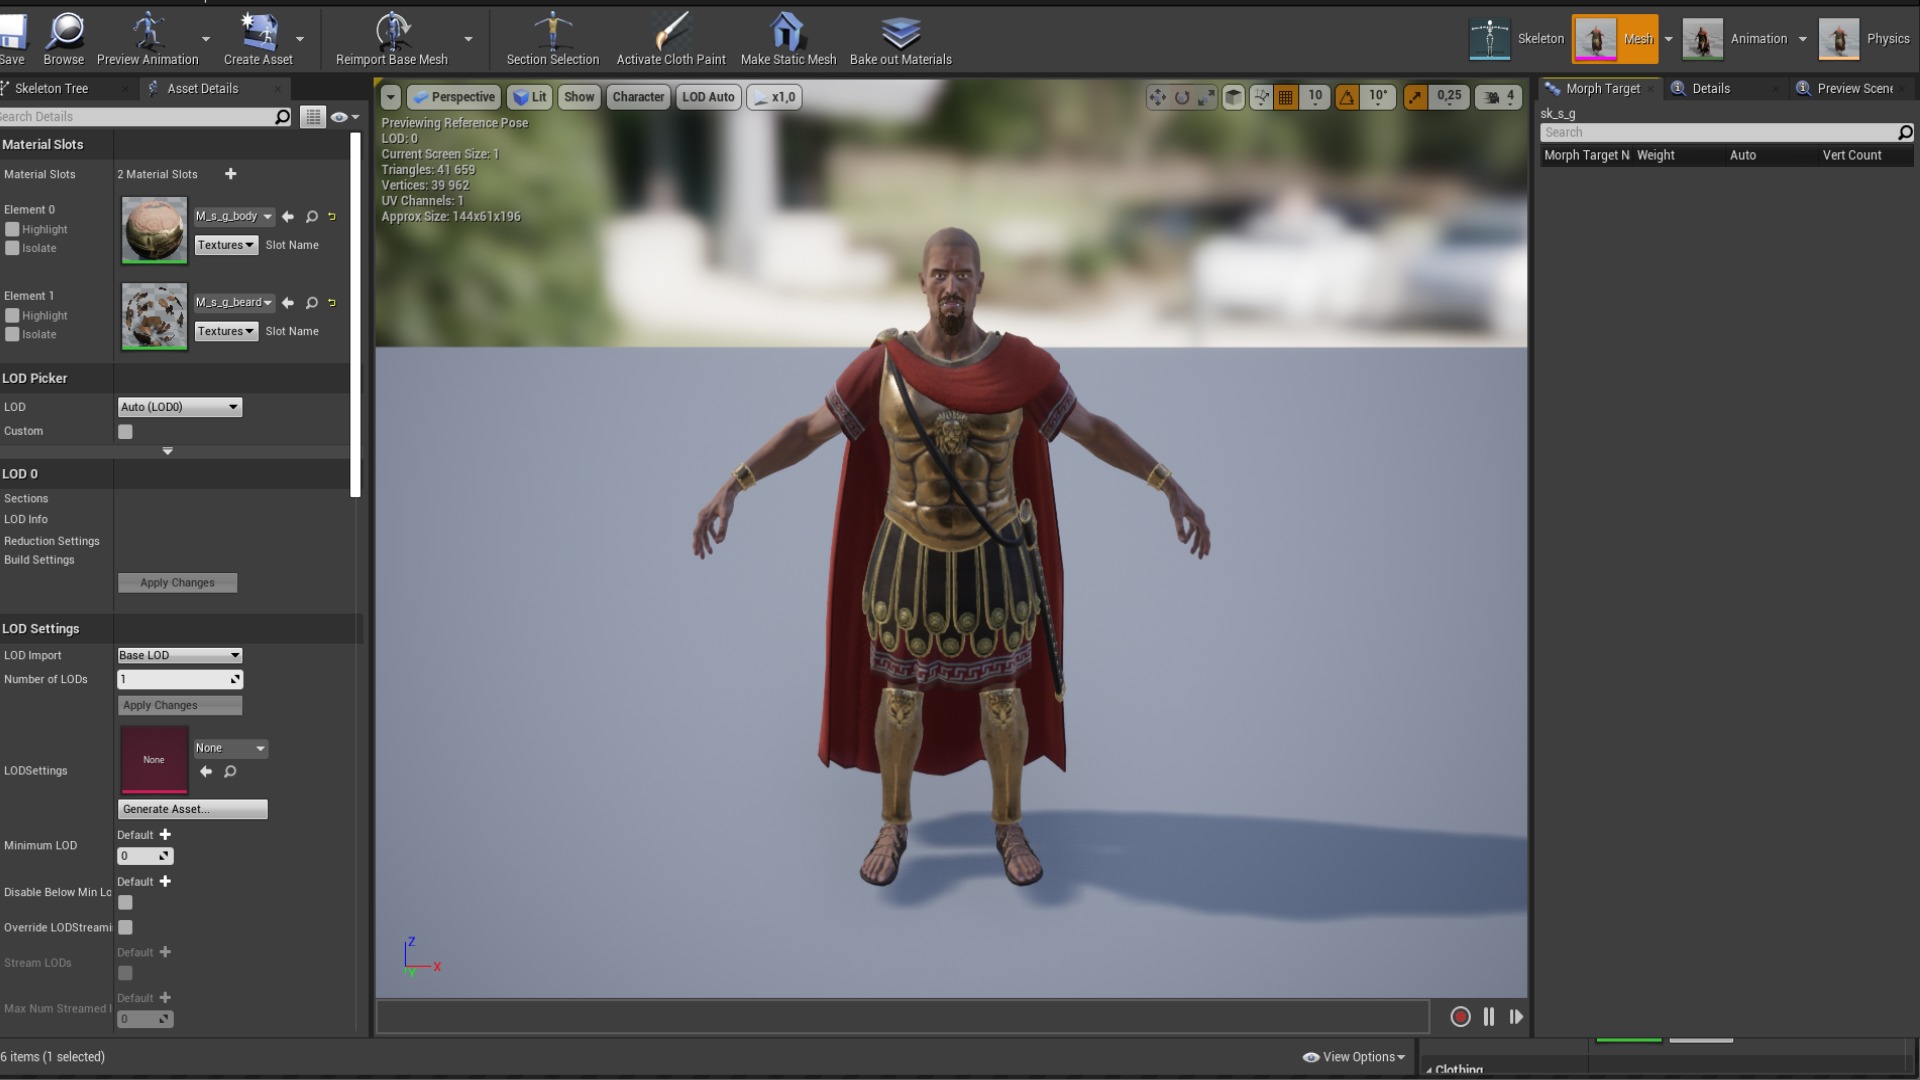Click the Generate Asset button
Screen dimensions: 1920x1080
(192, 809)
